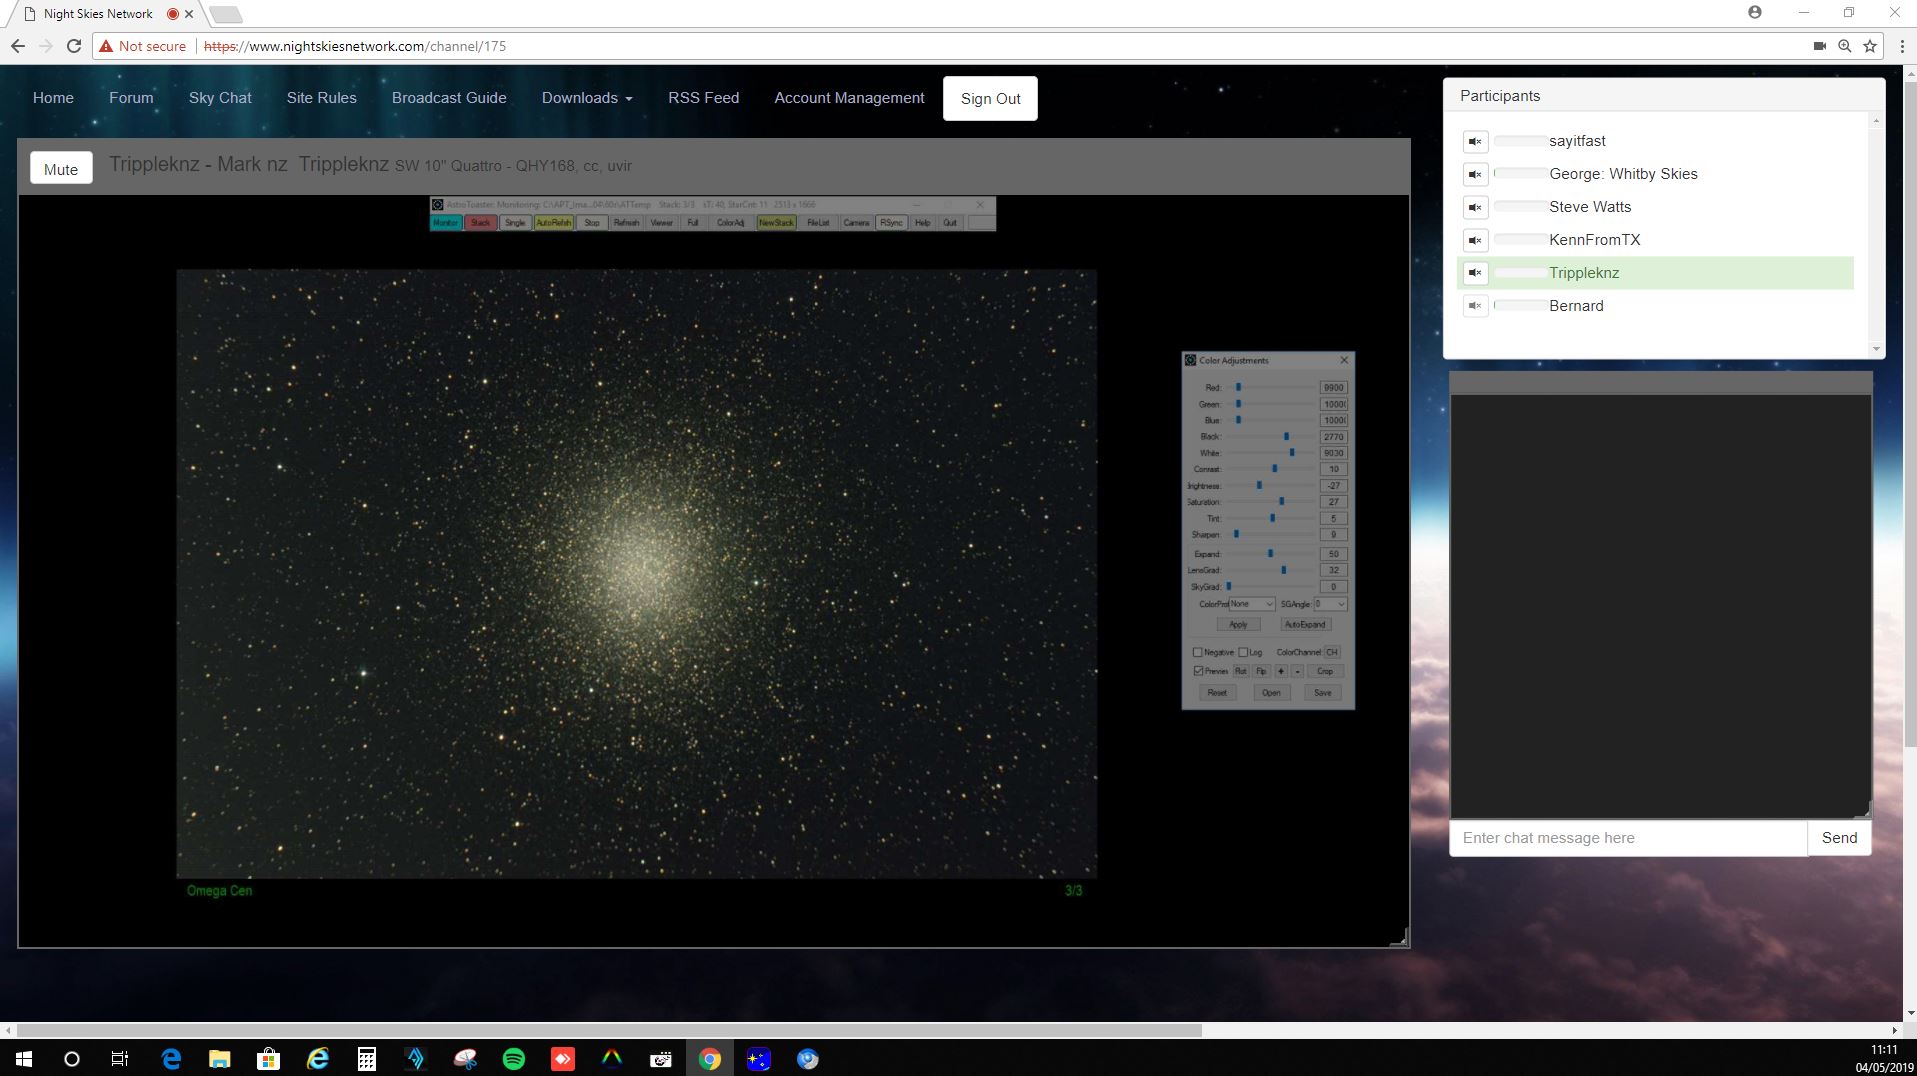This screenshot has height=1076, width=1917.
Task: Open Spotify from the taskbar
Action: [514, 1059]
